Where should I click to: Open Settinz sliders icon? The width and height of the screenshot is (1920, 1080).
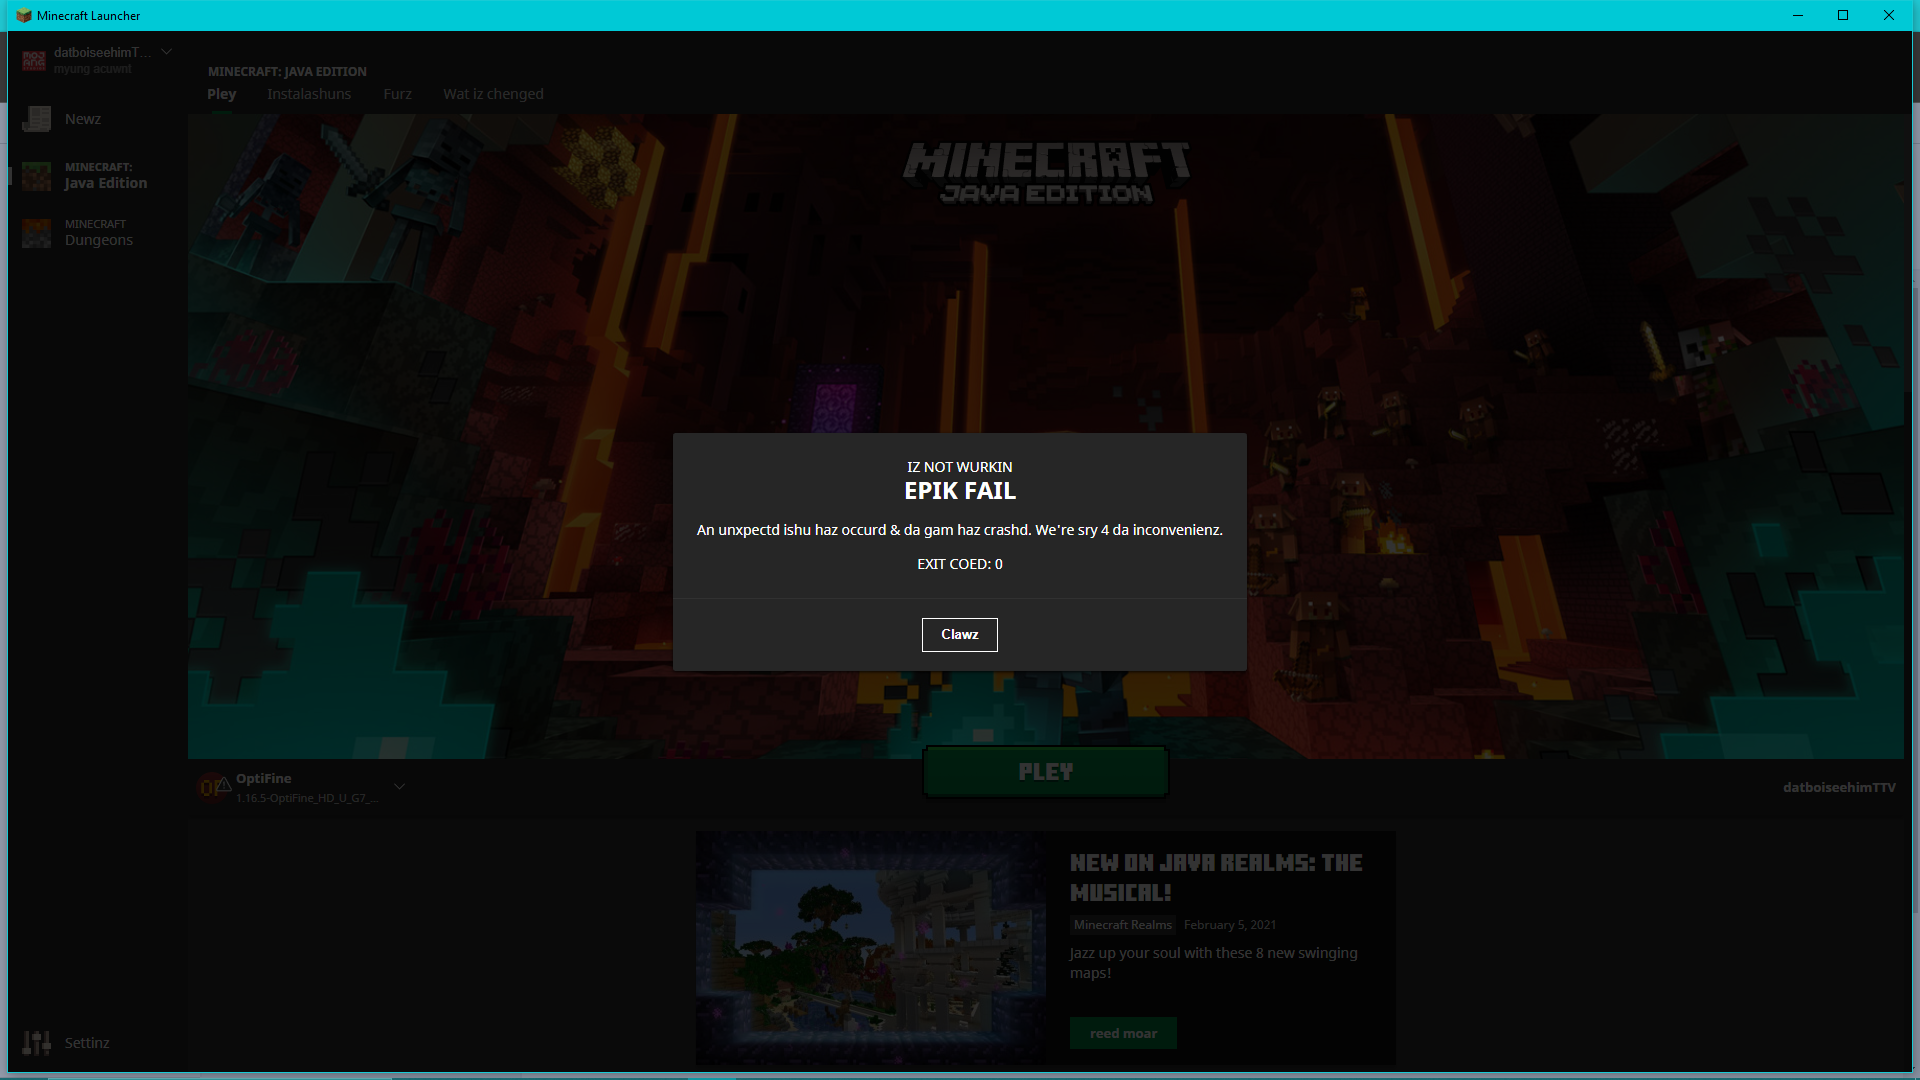tap(37, 1043)
